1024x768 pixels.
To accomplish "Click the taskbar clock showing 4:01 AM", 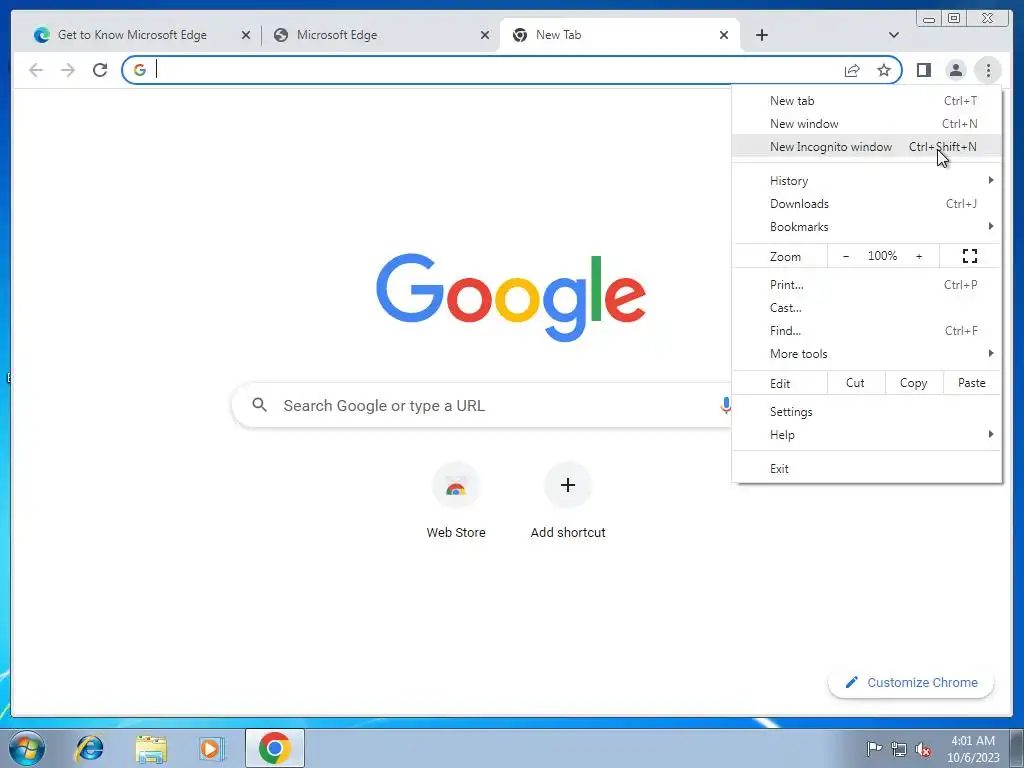I will pos(973,749).
